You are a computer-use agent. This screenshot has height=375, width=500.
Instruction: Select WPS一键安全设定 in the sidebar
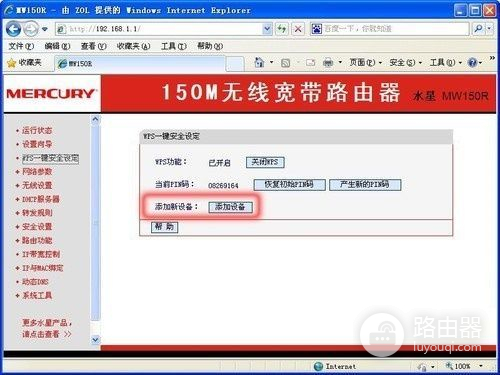click(50, 158)
